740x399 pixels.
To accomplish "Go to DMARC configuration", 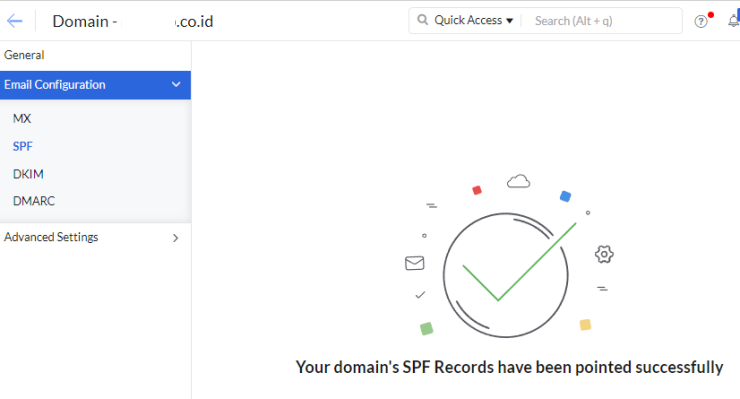I will tap(34, 201).
